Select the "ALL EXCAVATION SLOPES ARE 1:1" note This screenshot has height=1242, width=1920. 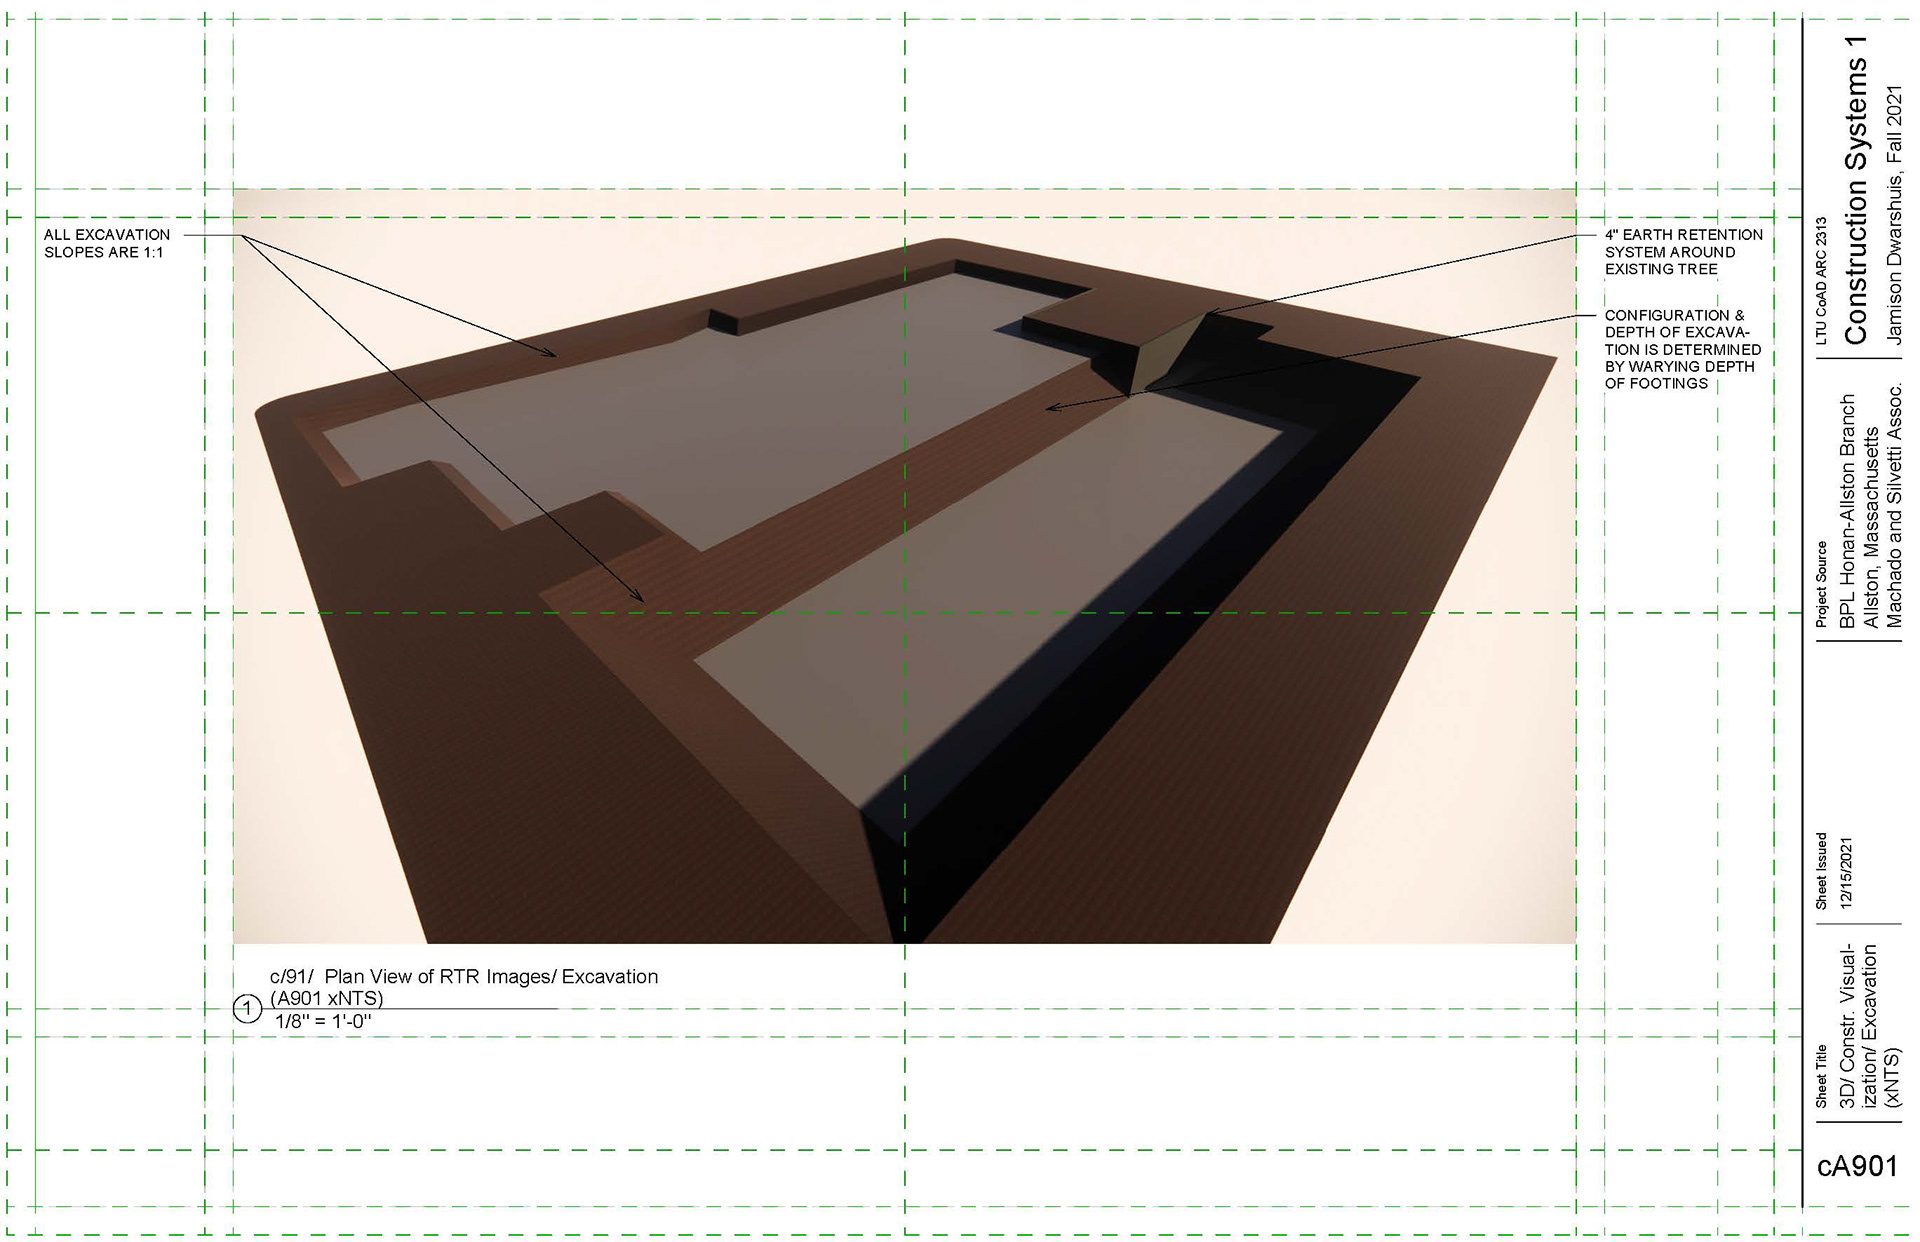107,243
